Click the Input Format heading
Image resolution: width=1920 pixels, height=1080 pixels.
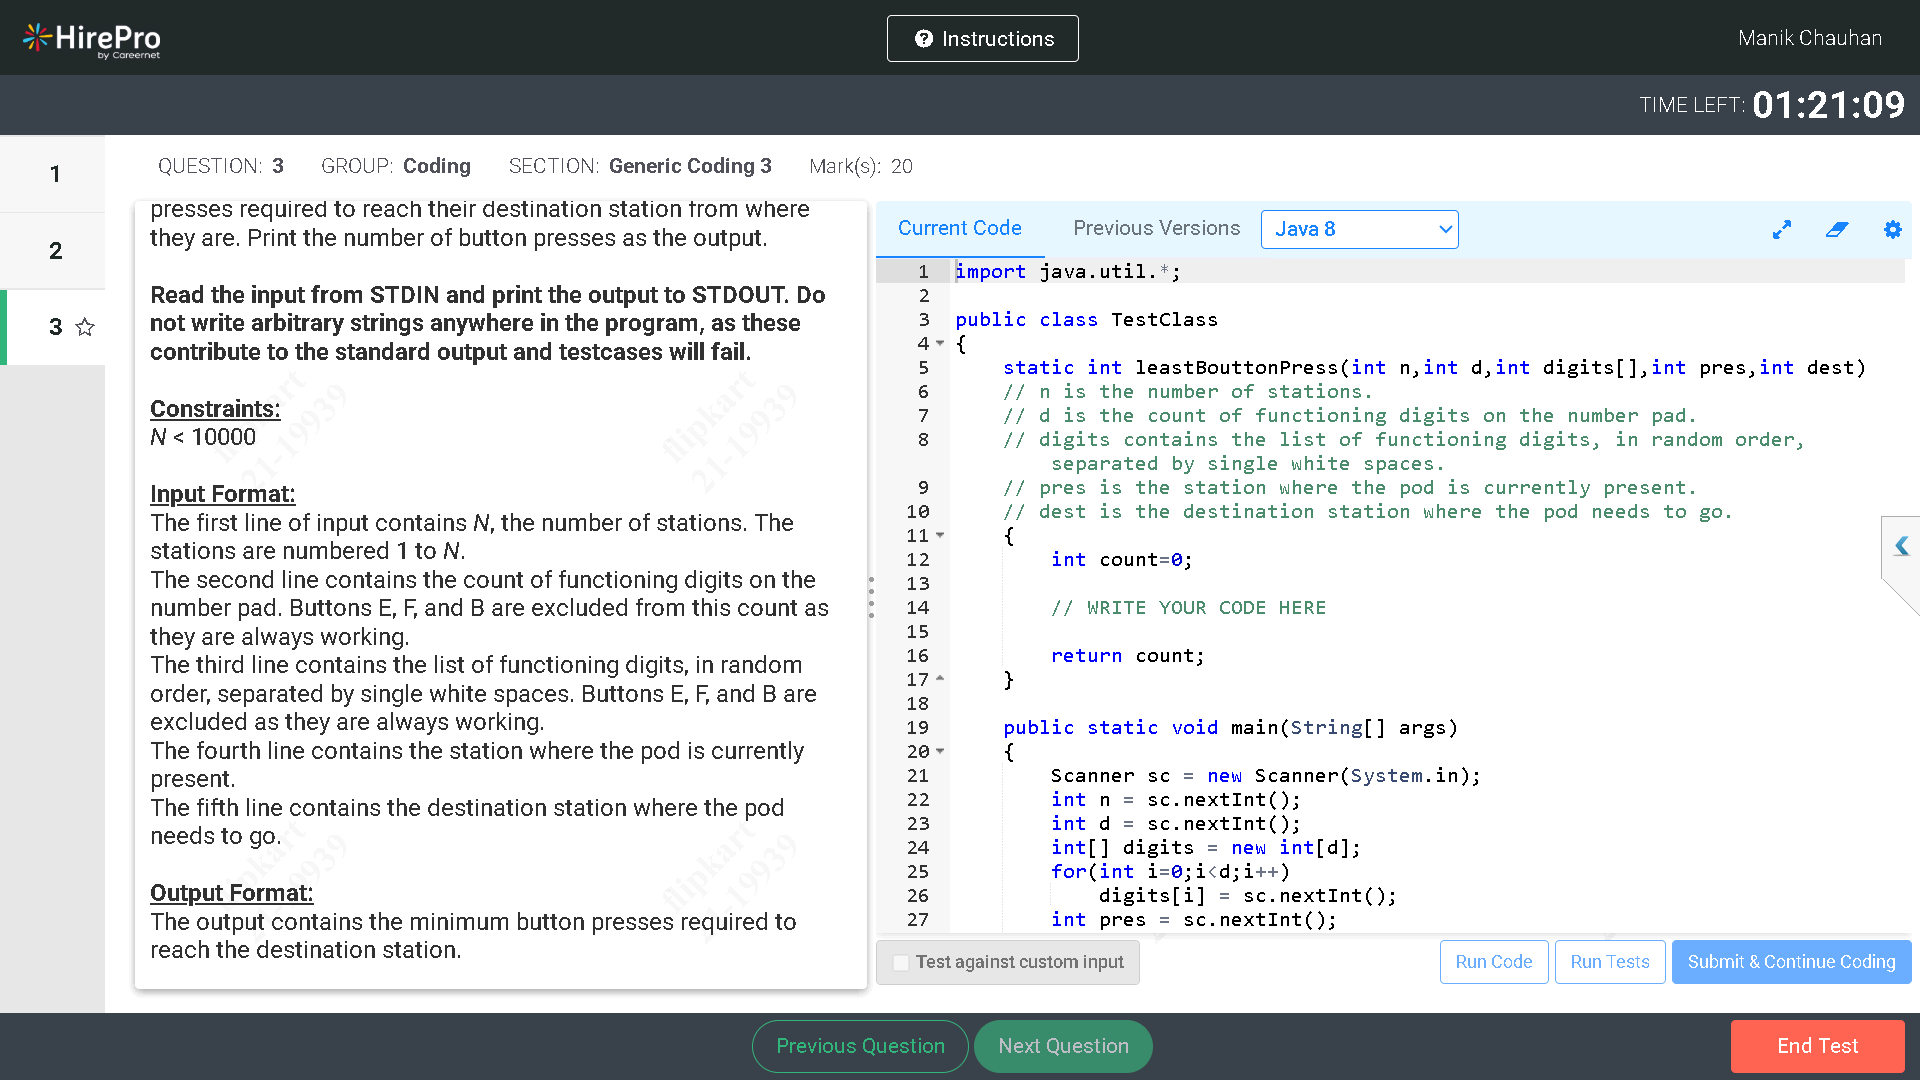coord(222,494)
